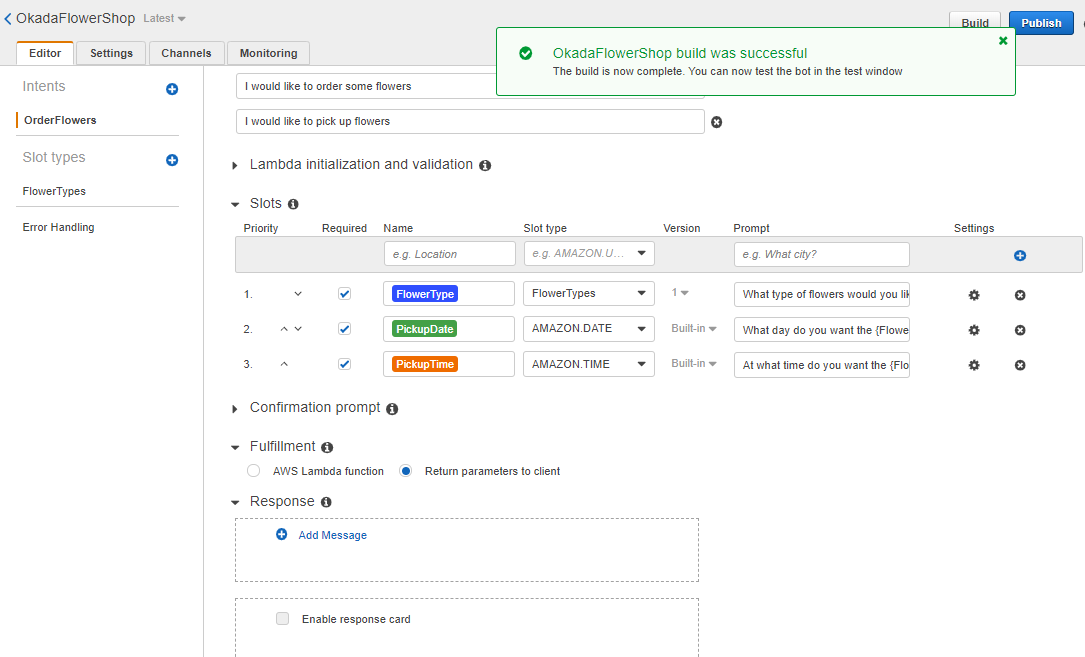Open new slot type dropdown e.g. AMAZON.U
Viewport: 1085px width, 657px height.
pyautogui.click(x=589, y=253)
